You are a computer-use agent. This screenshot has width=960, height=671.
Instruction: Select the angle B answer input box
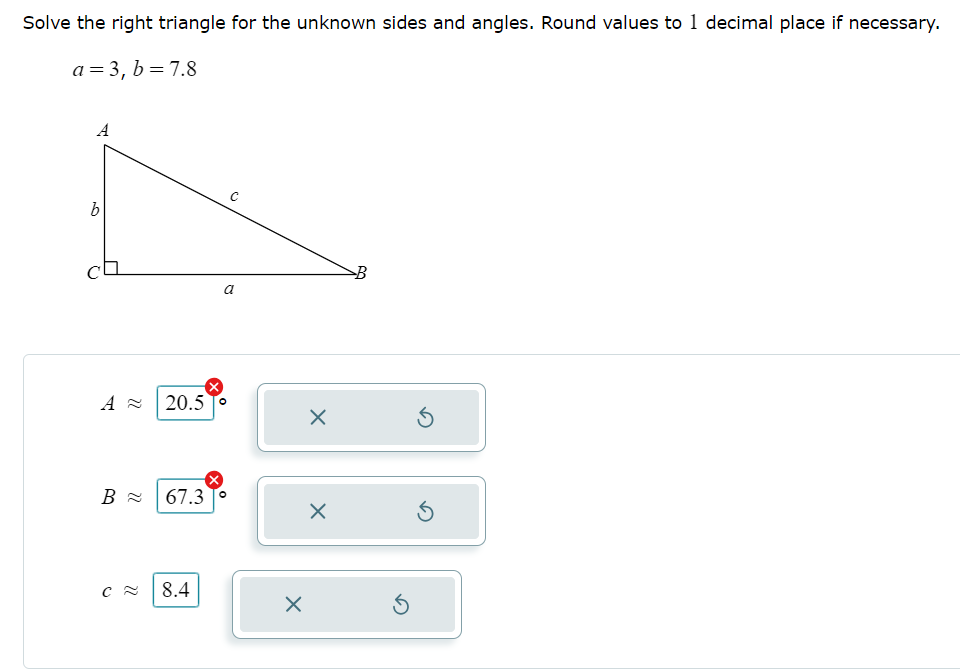click(184, 496)
